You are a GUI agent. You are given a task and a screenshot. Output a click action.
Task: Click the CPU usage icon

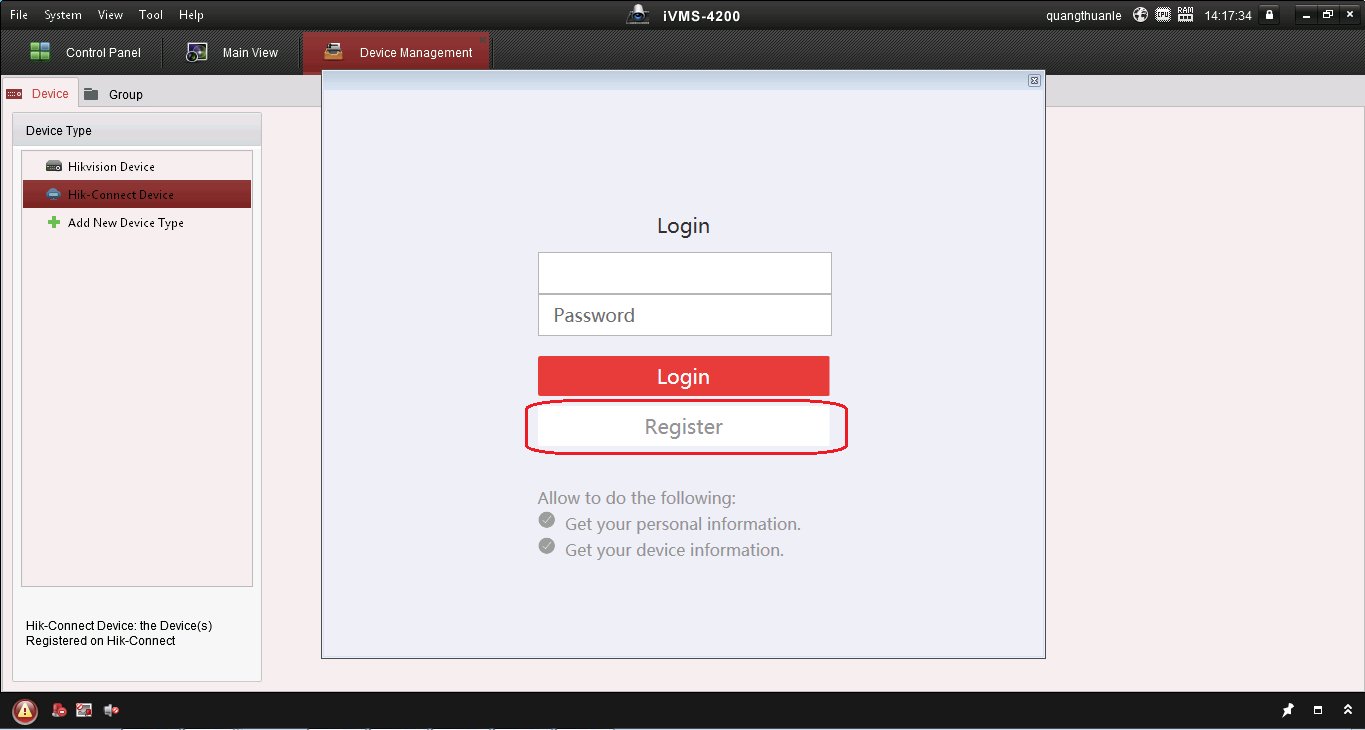[1163, 15]
